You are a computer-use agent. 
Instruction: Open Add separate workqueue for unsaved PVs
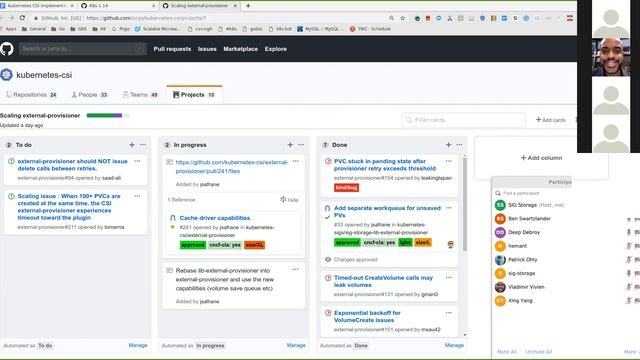click(x=387, y=211)
